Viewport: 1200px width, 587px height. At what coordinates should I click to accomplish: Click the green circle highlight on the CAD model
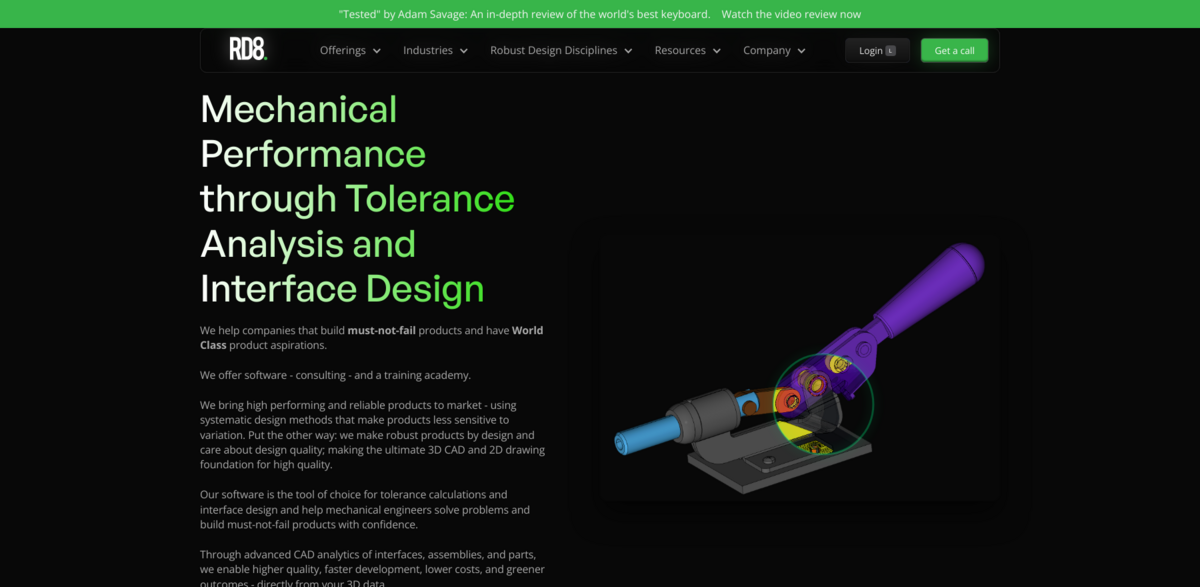click(x=827, y=403)
